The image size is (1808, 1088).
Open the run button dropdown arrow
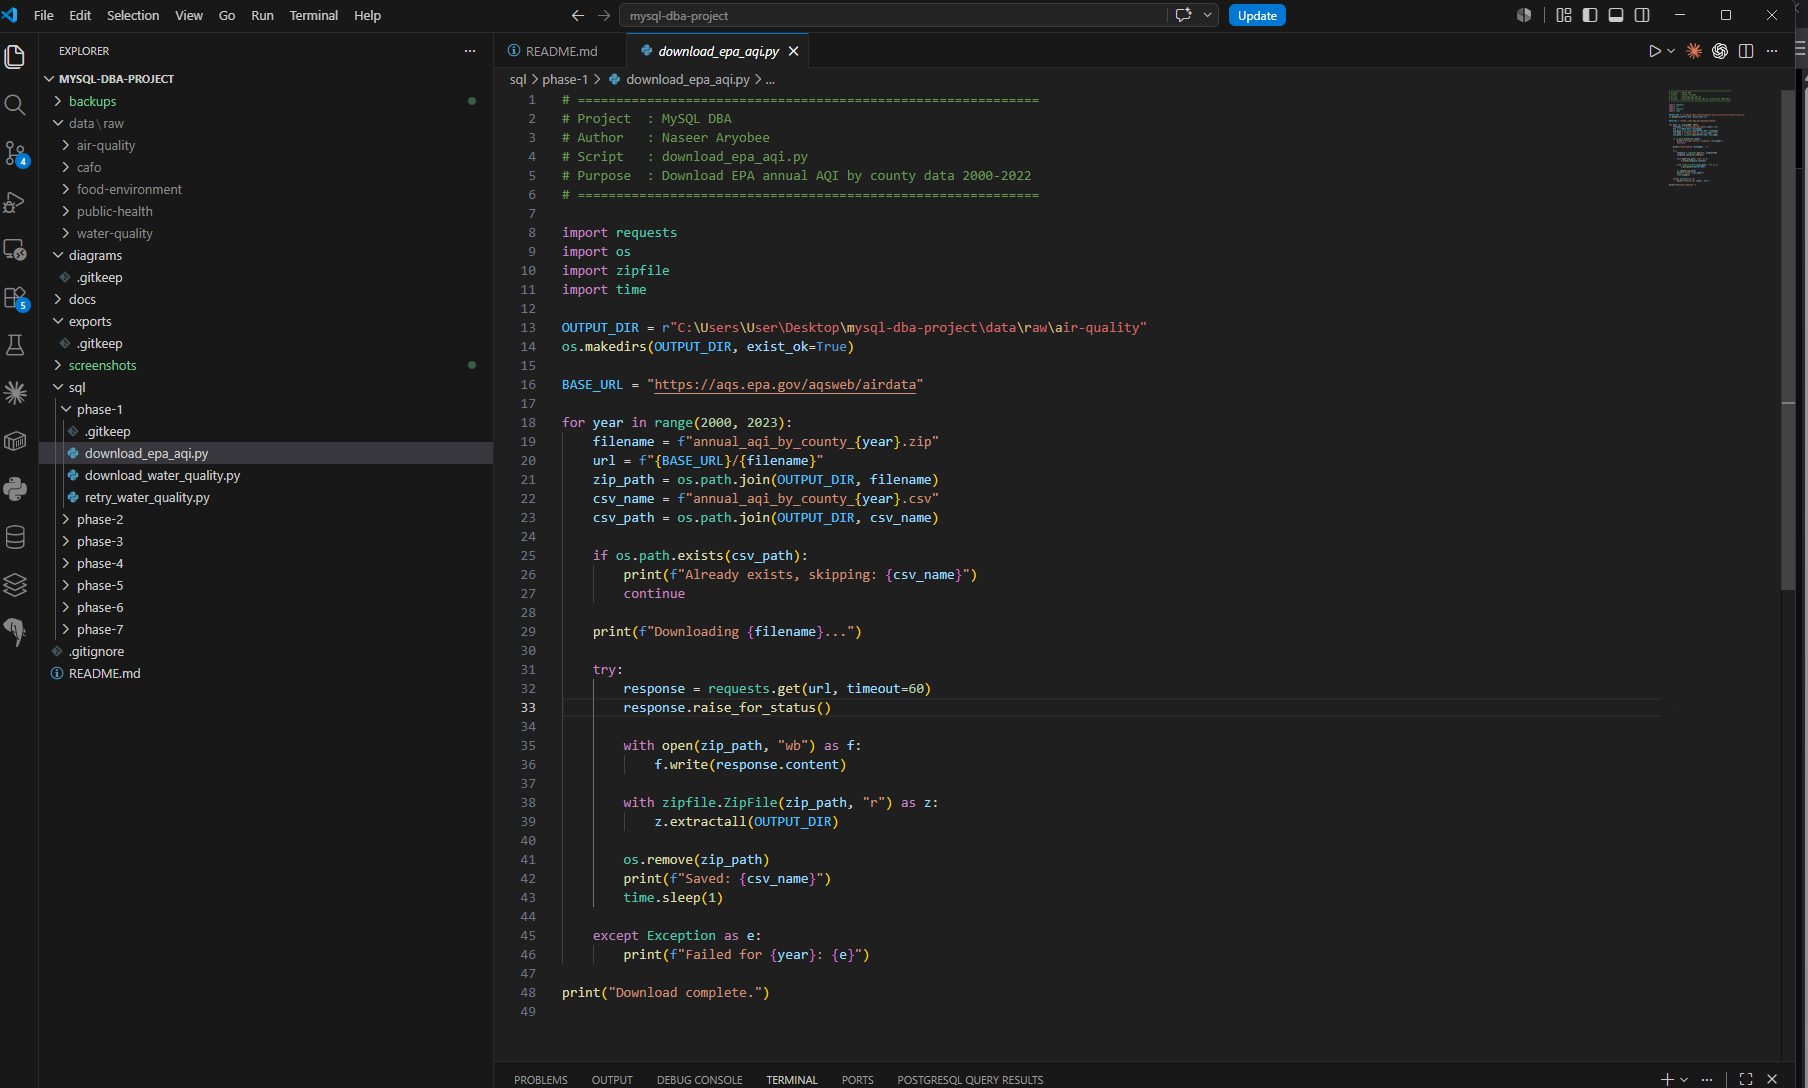(x=1671, y=51)
